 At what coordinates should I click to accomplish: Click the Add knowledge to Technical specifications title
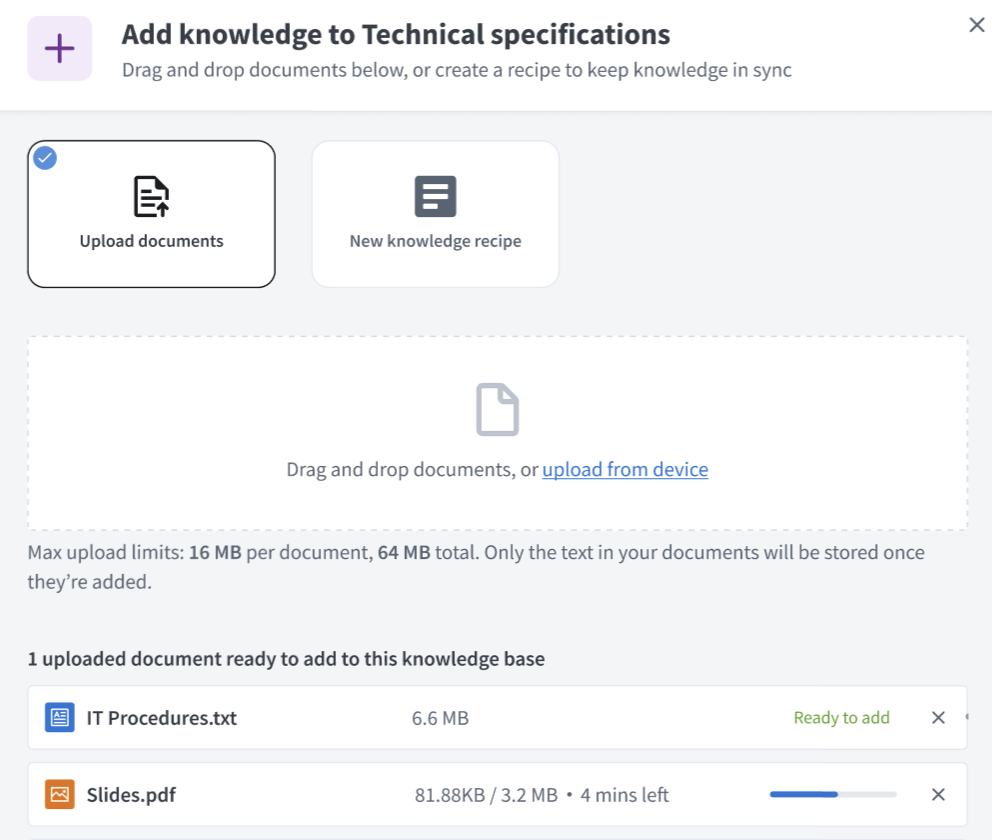click(395, 33)
